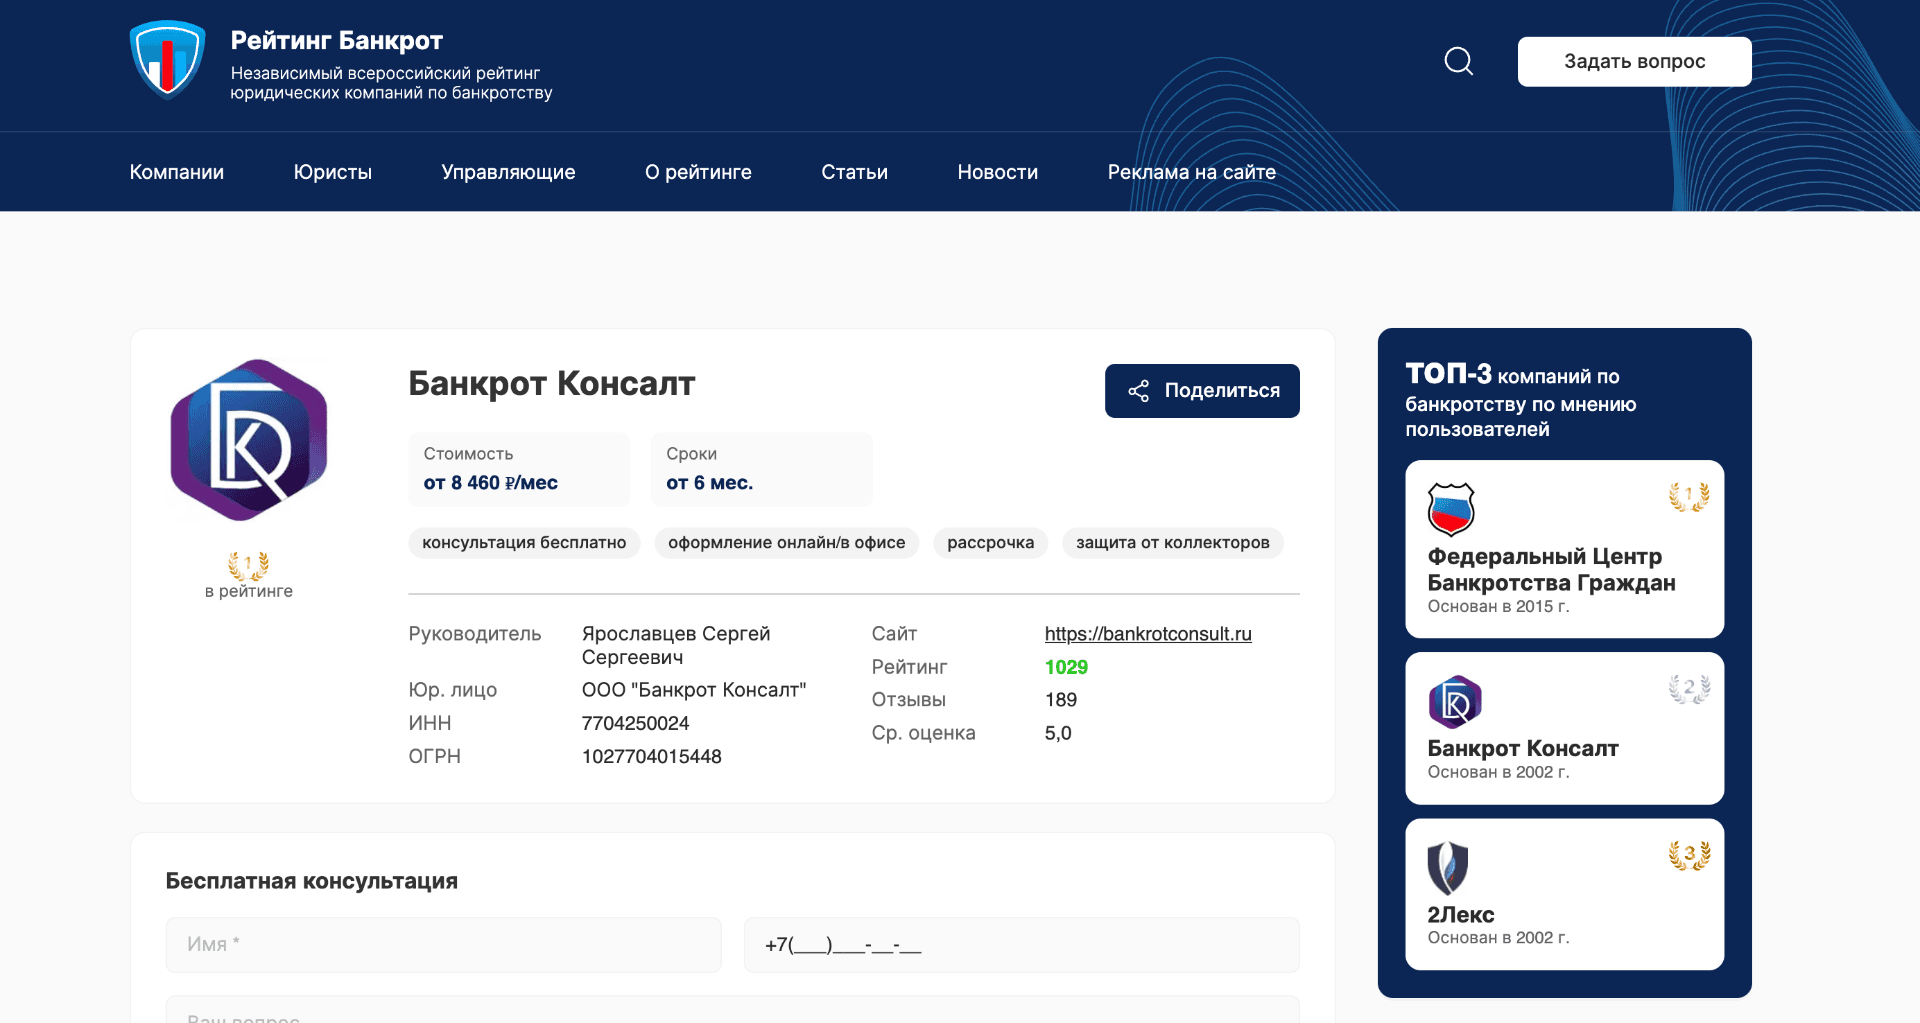1920x1023 pixels.
Task: Focus the Имя input field
Action: [x=443, y=944]
